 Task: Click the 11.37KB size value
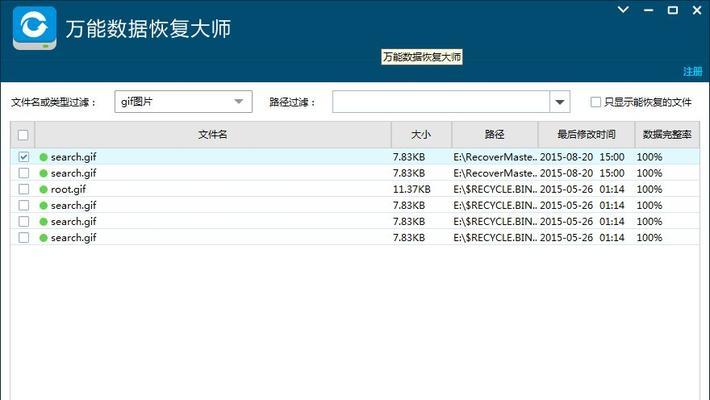pos(412,189)
